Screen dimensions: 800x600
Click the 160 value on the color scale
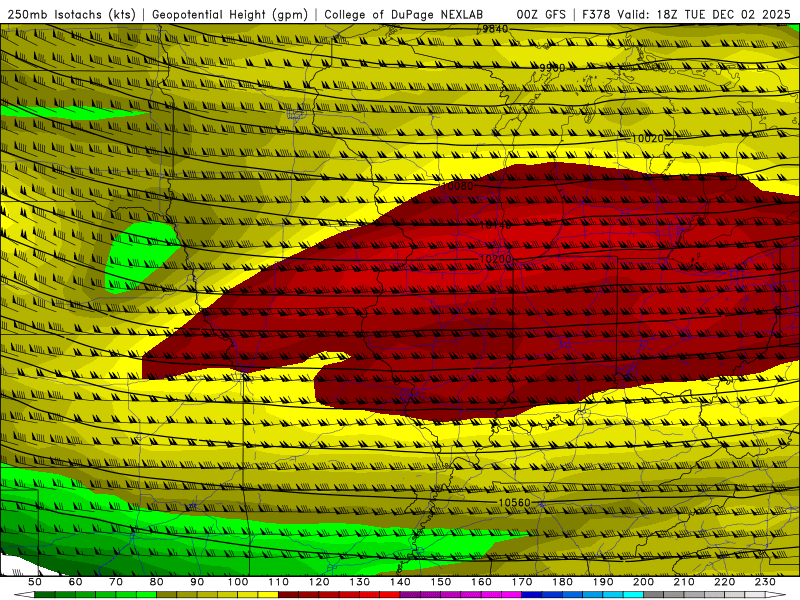coord(481,582)
